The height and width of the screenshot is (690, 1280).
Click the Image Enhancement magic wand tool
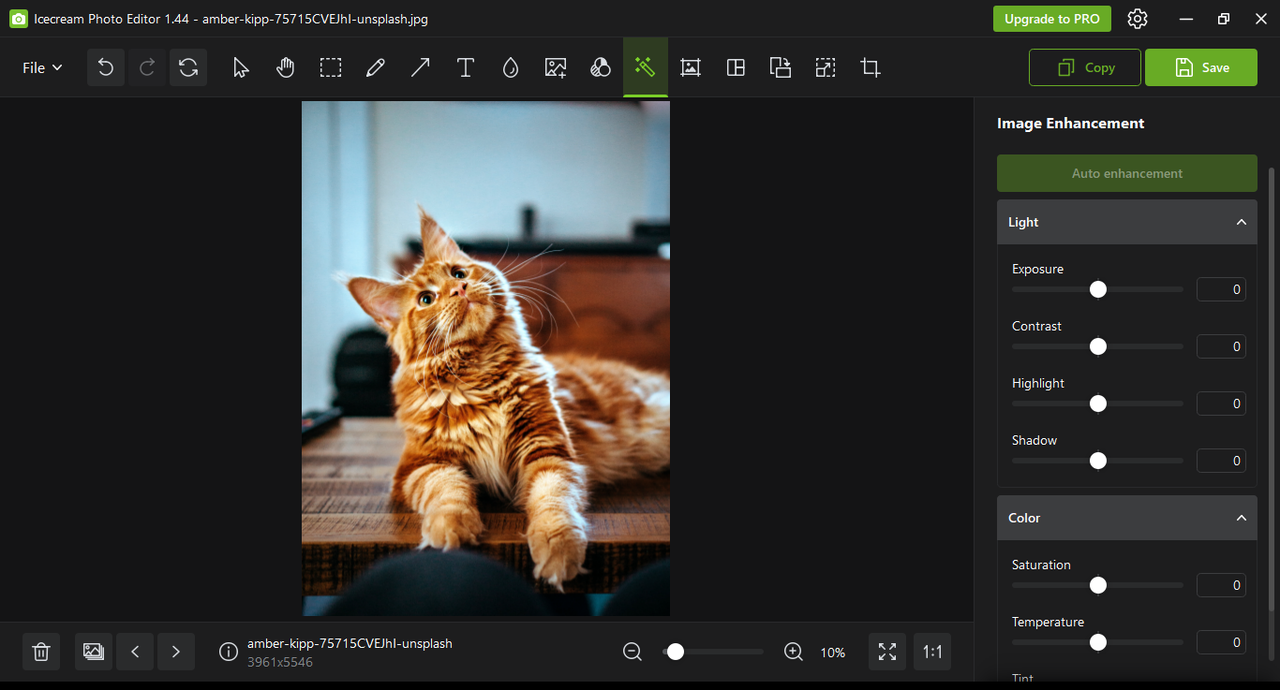click(645, 67)
